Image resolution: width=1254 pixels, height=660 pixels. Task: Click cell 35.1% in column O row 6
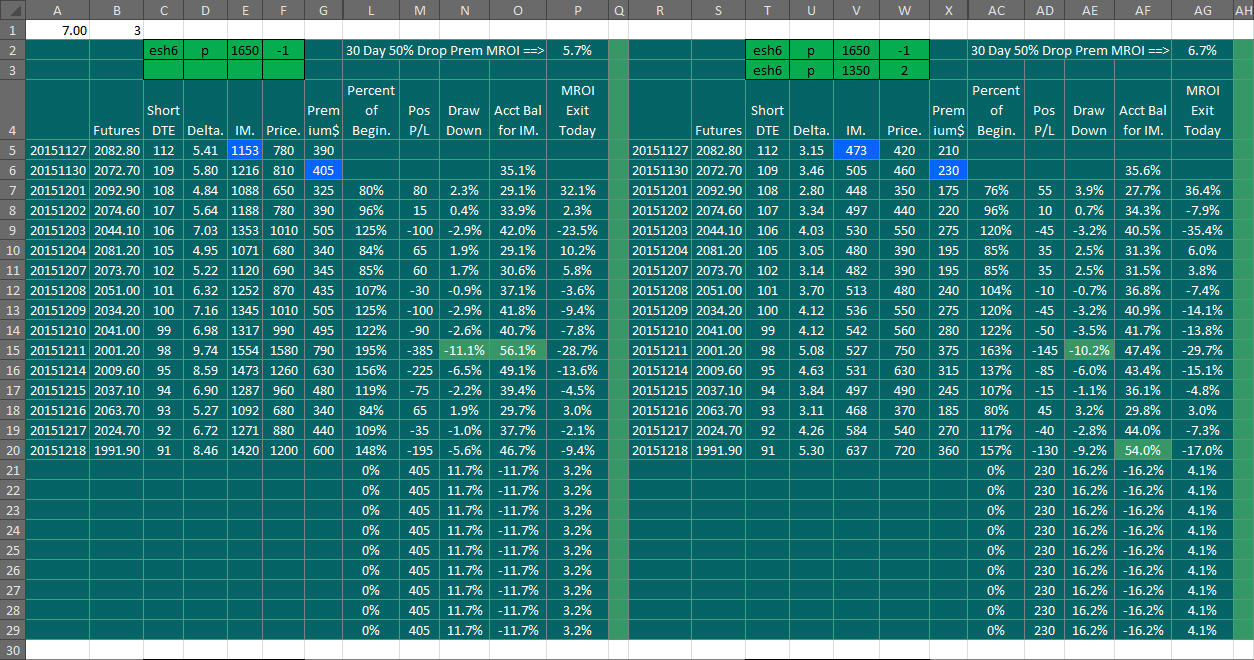517,170
